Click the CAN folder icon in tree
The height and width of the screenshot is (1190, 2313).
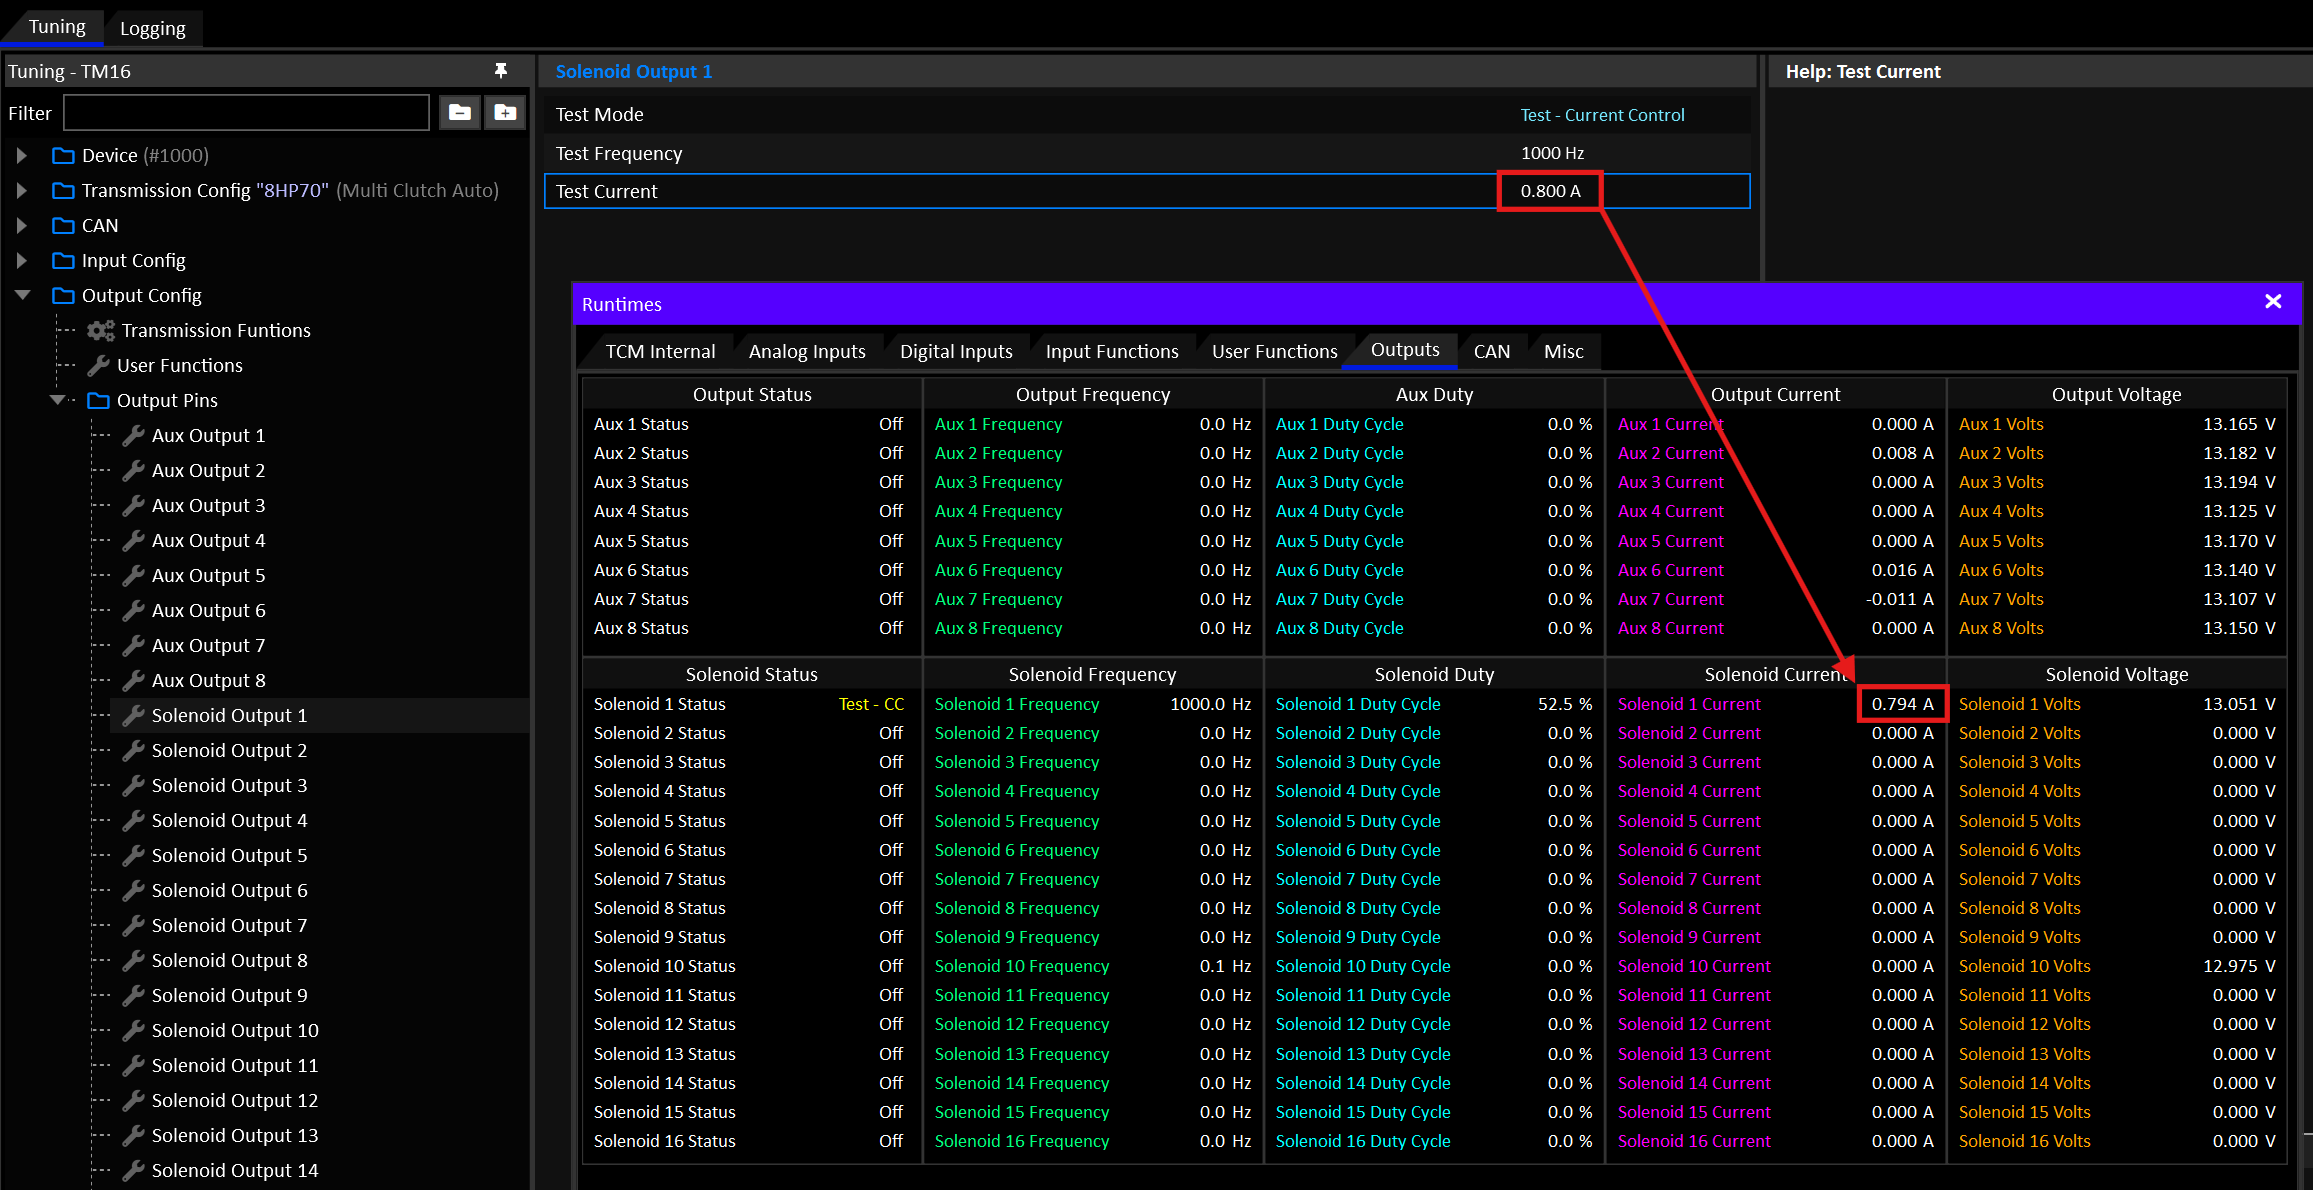point(63,225)
